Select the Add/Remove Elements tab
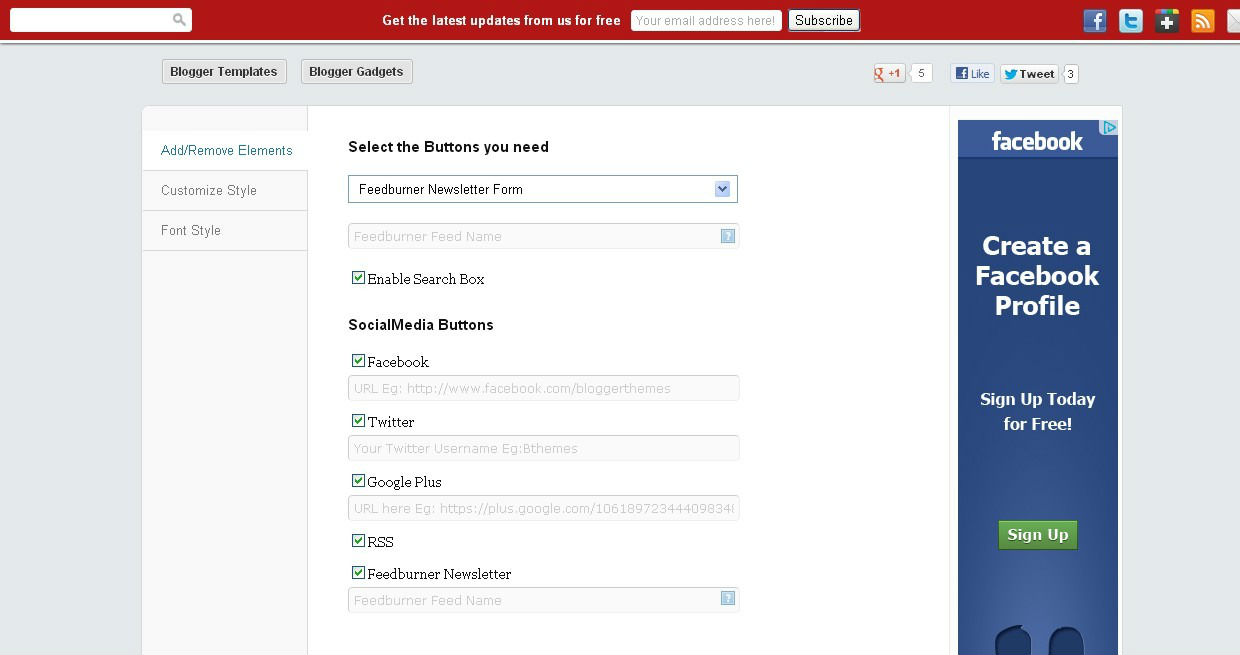Viewport: 1240px width, 655px height. [x=225, y=150]
